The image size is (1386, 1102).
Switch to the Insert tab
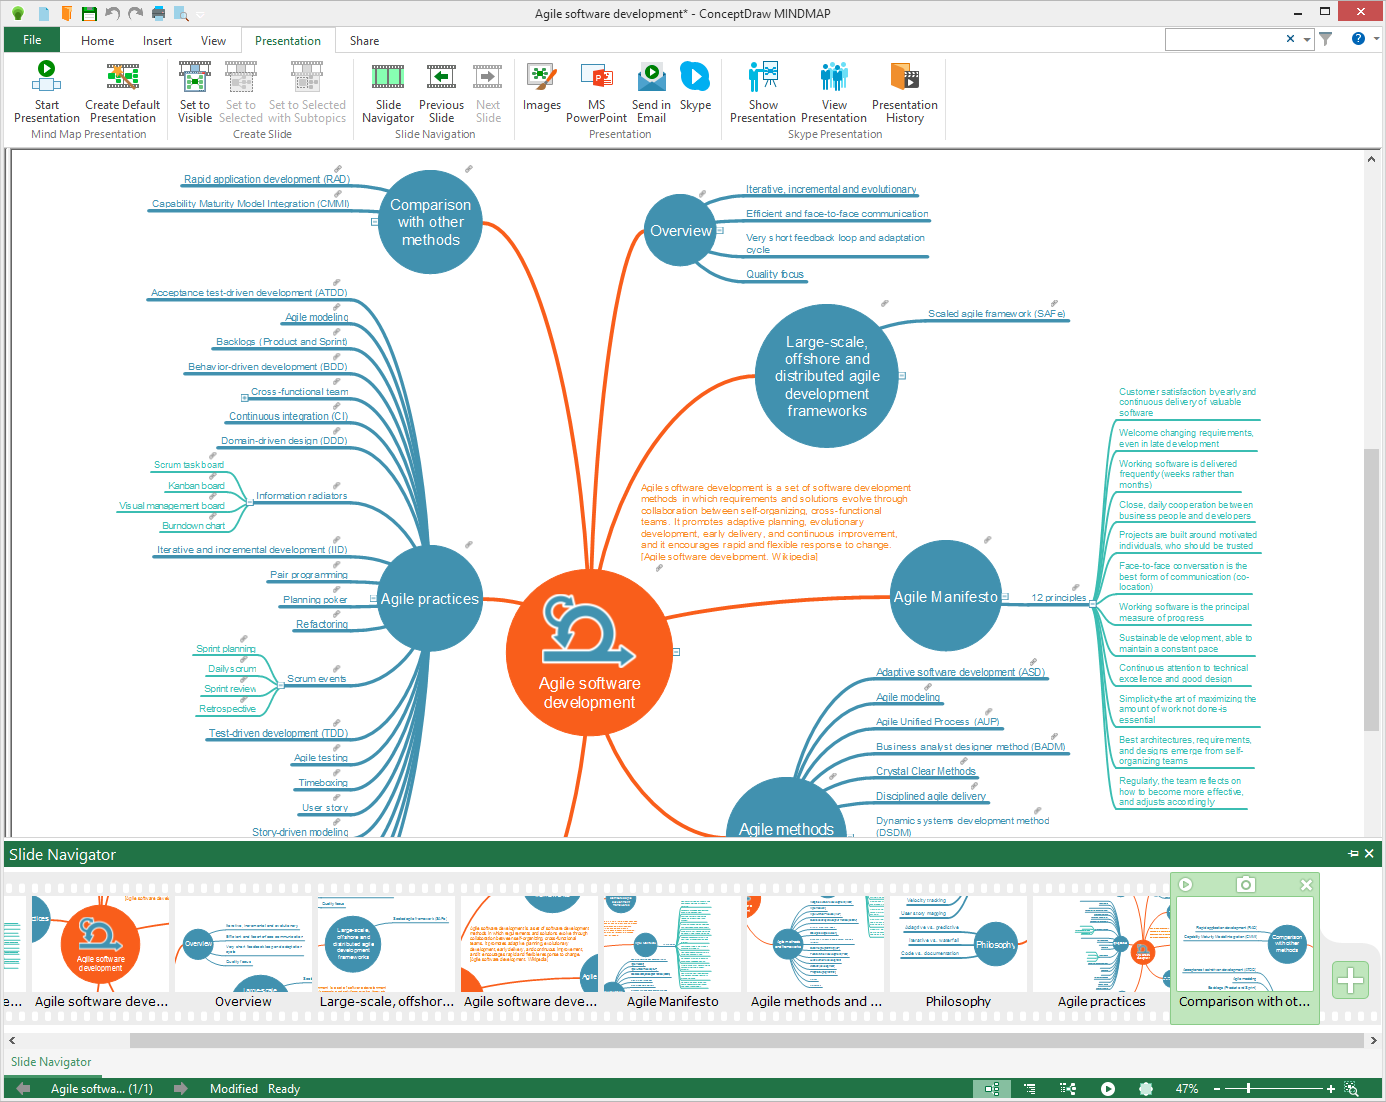tap(157, 41)
